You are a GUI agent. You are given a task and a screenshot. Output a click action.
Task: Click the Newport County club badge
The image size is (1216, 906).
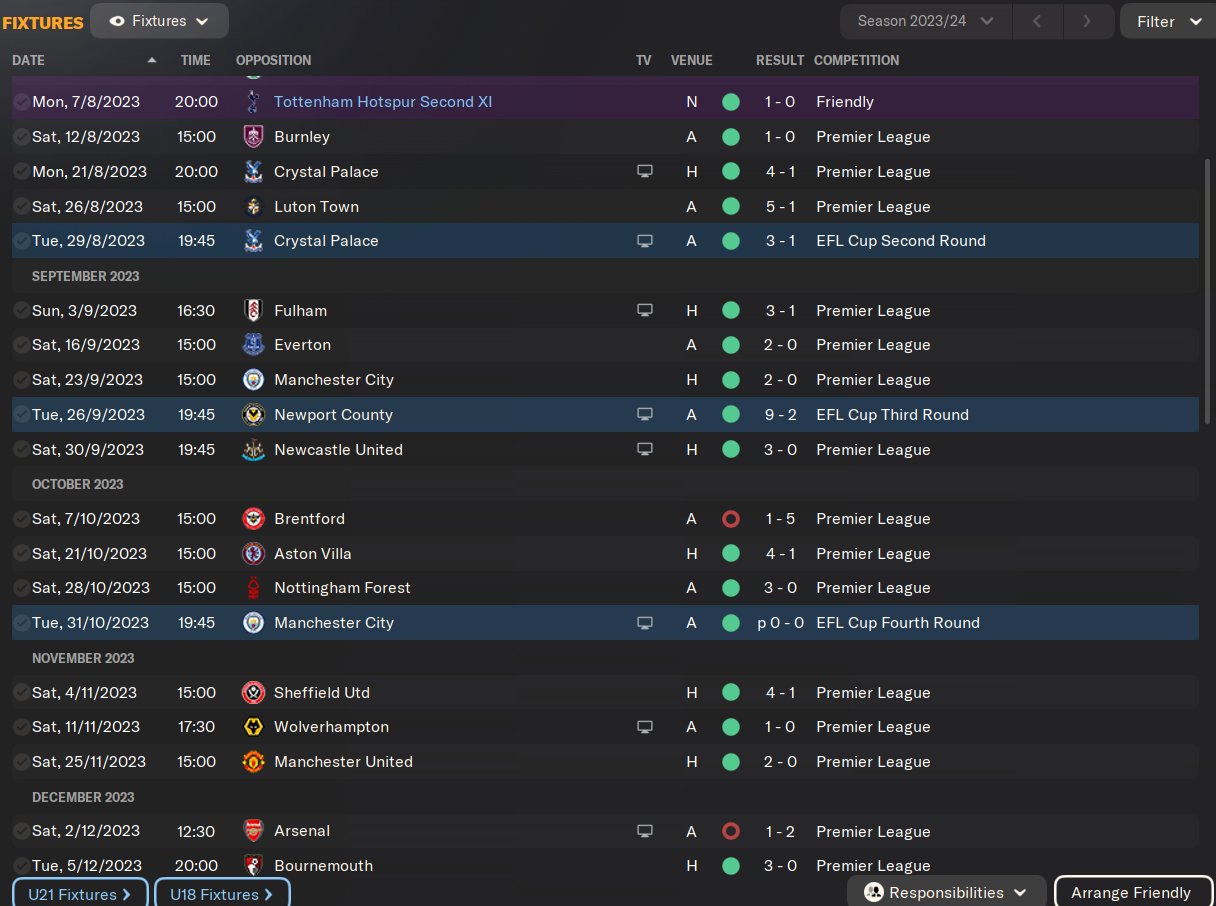(x=253, y=415)
